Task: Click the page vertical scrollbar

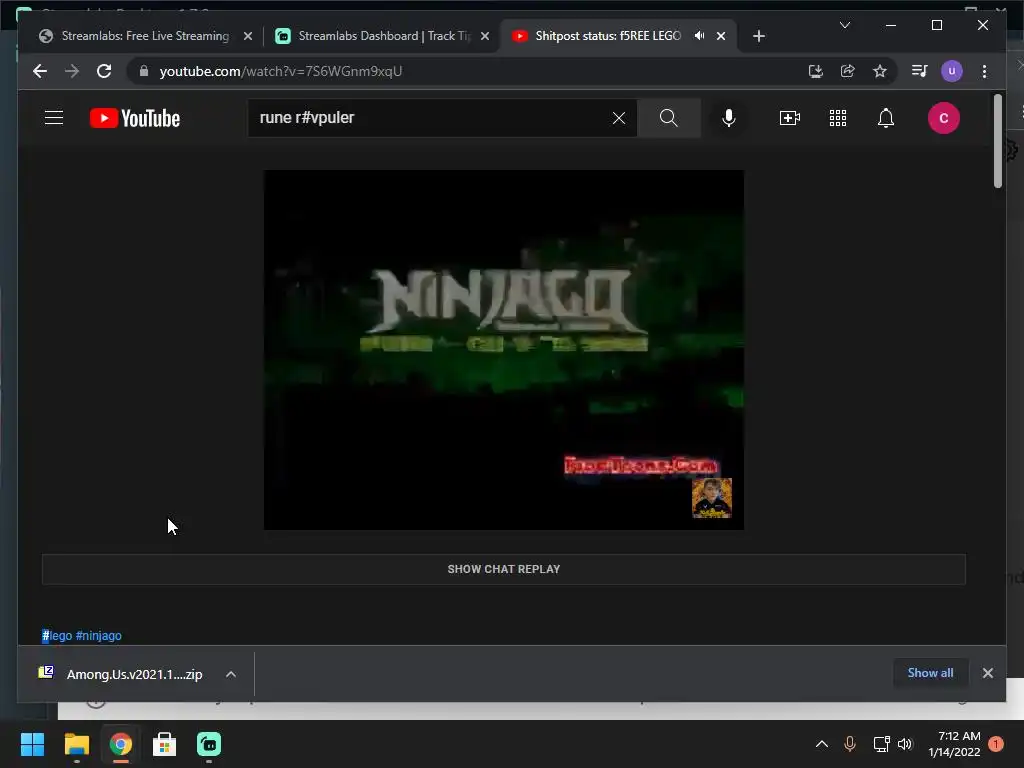Action: click(x=998, y=141)
